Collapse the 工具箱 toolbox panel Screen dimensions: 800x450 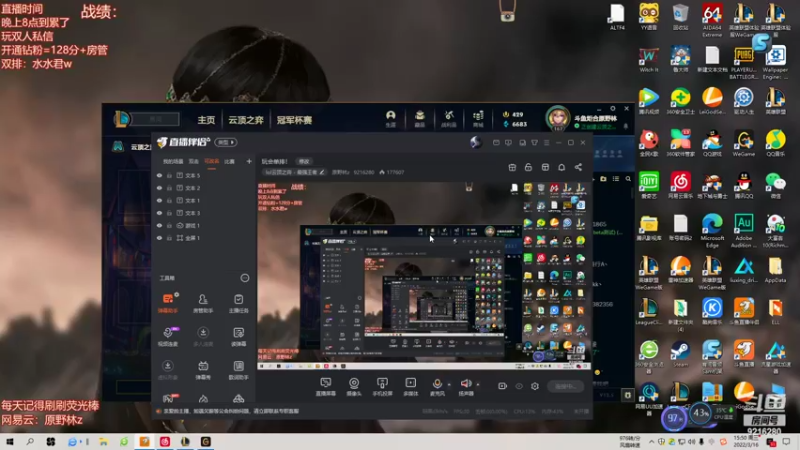coord(245,278)
